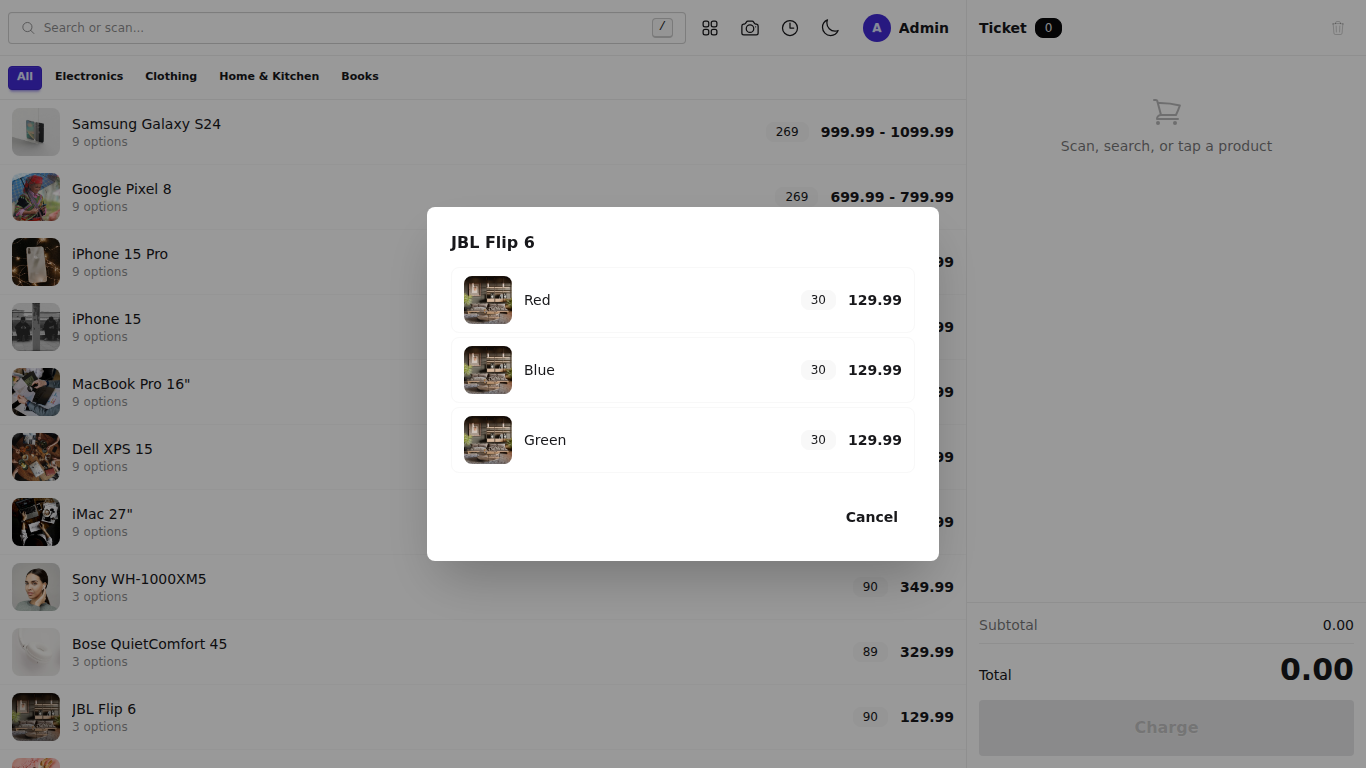Click the 349.99 Sony price

[927, 587]
